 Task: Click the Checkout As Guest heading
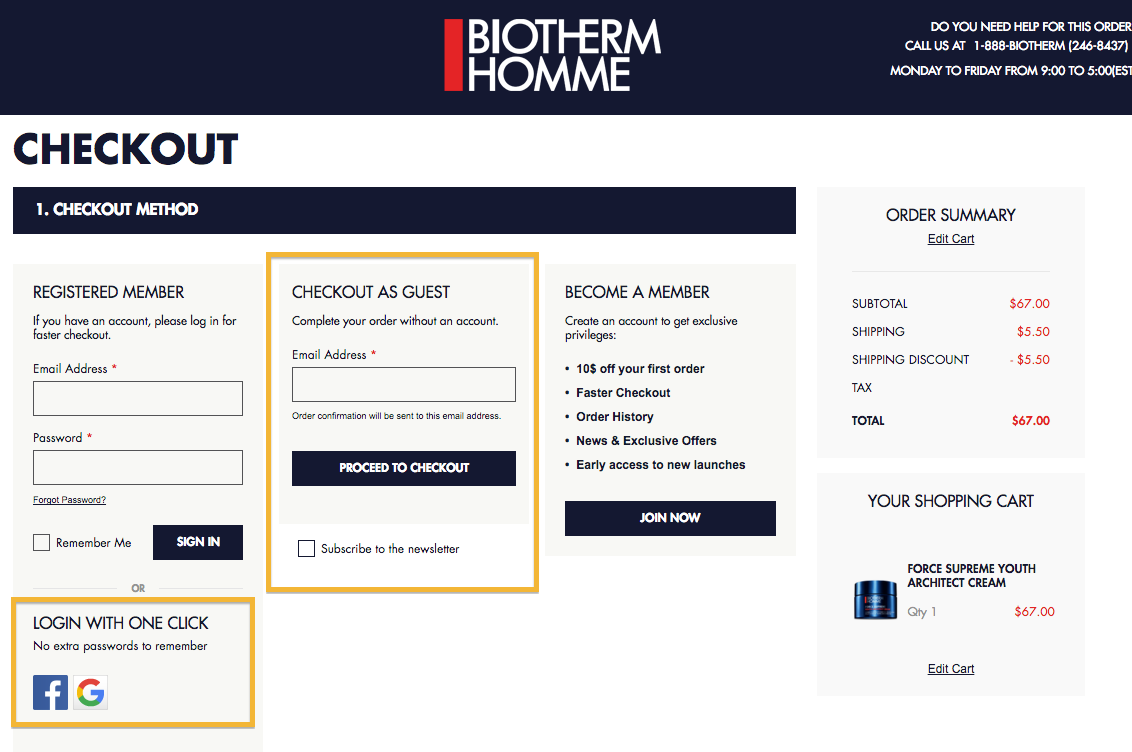coord(371,292)
